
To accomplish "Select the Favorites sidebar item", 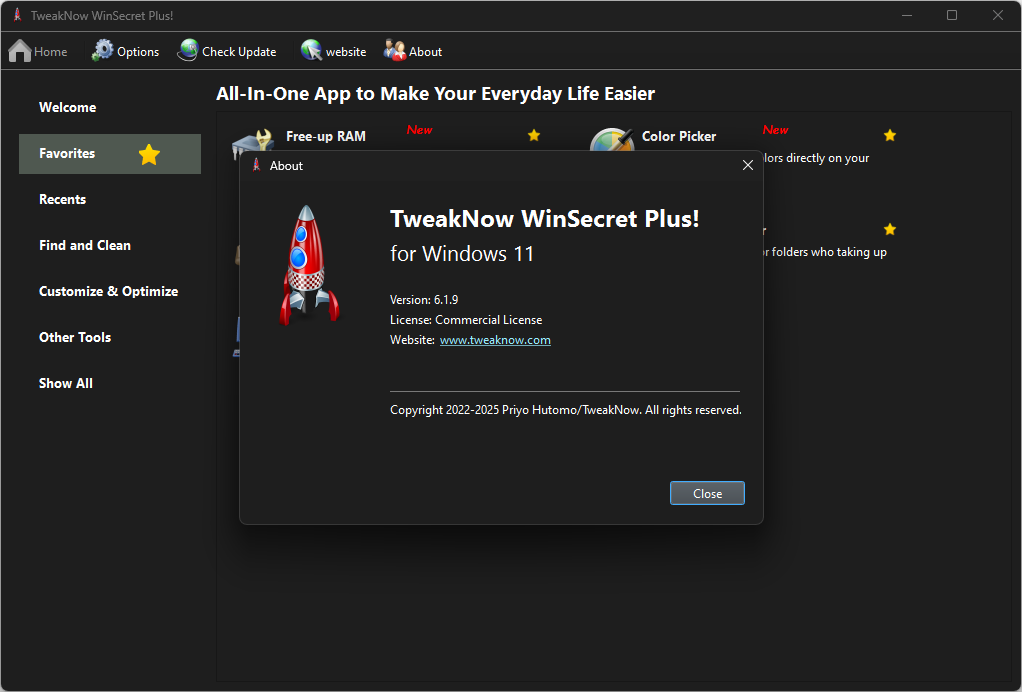I will pyautogui.click(x=110, y=154).
